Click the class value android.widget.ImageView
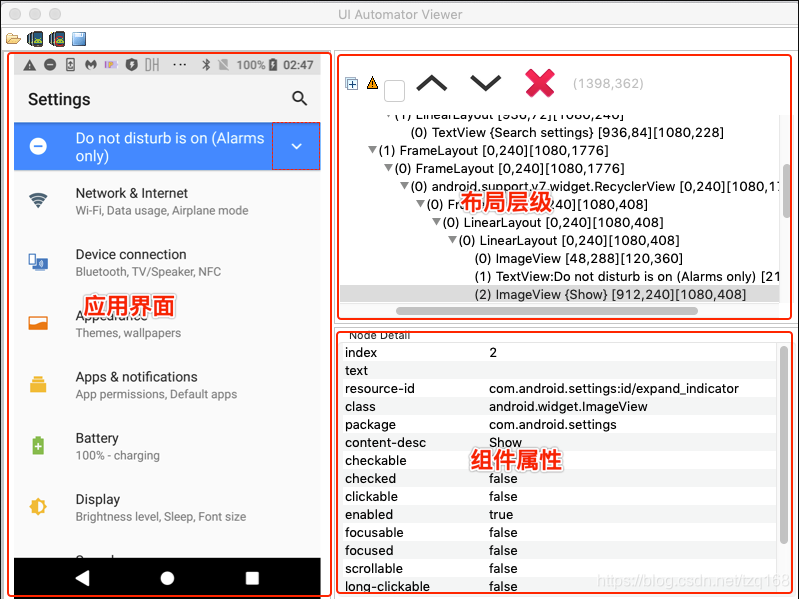The width and height of the screenshot is (799, 599). click(568, 406)
